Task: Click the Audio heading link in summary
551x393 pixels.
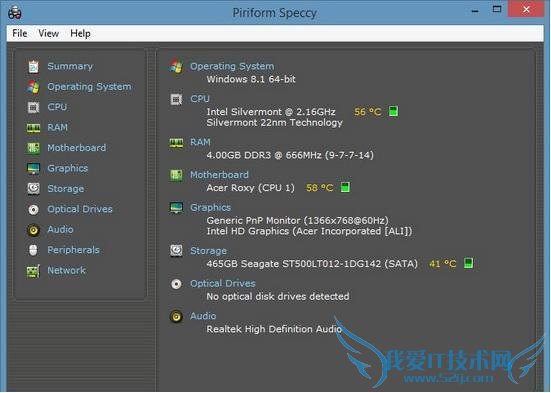Action: pyautogui.click(x=203, y=316)
